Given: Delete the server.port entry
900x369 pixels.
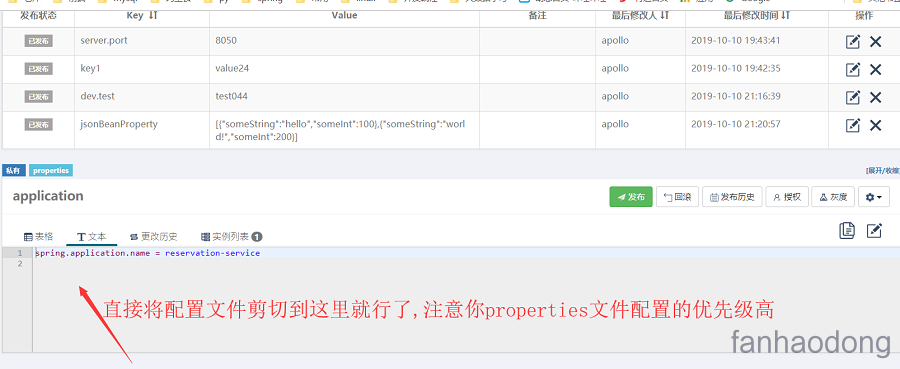Looking at the screenshot, I should coord(875,42).
